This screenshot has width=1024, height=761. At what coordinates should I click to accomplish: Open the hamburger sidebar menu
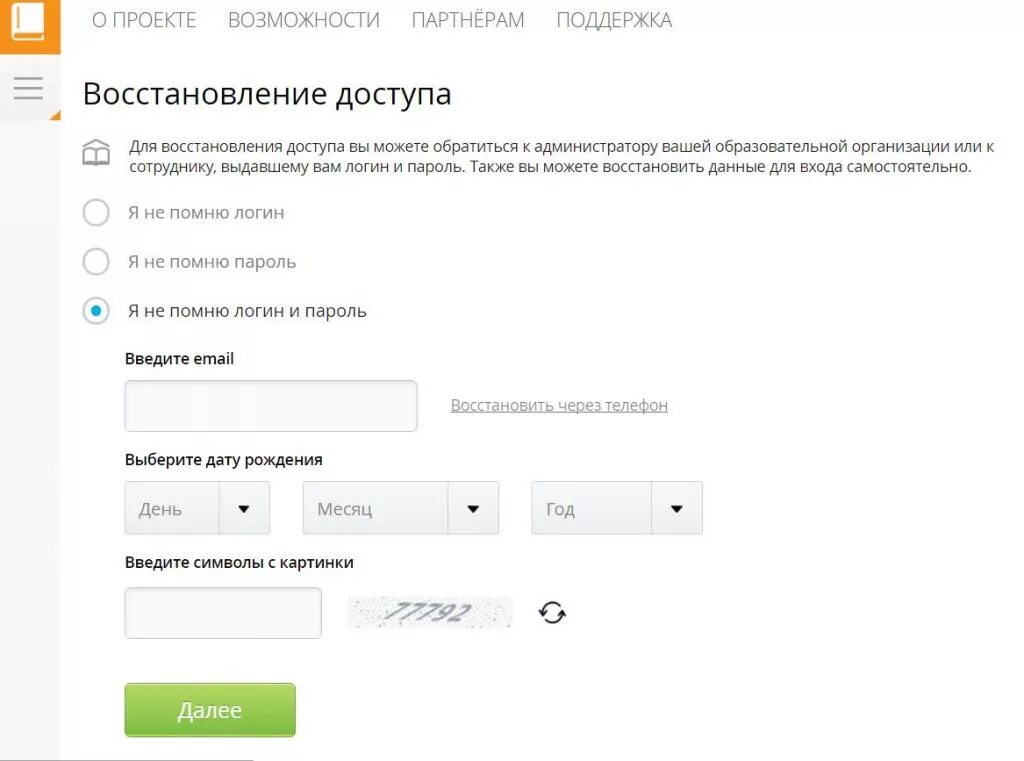point(28,88)
